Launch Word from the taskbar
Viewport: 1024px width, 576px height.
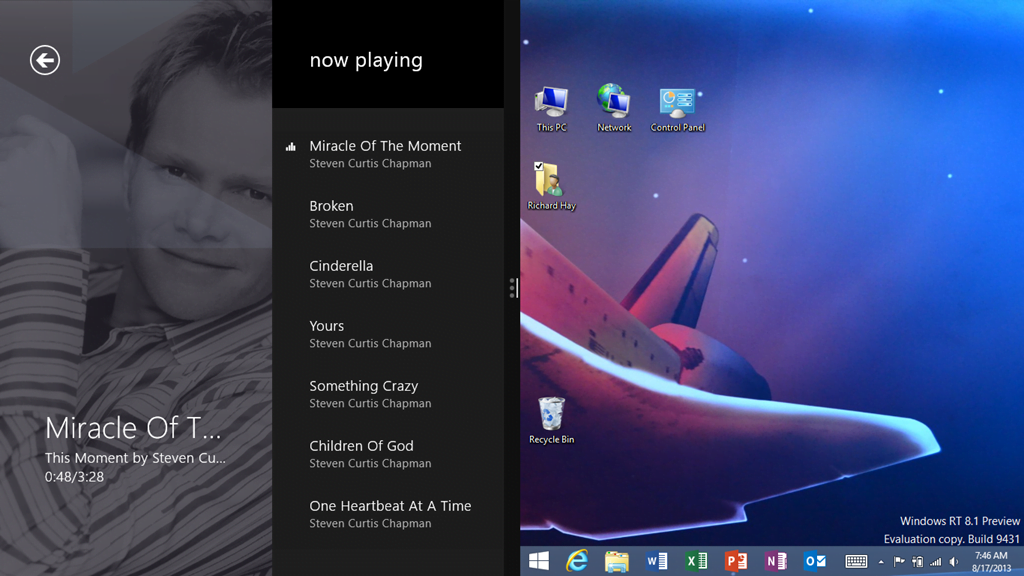click(x=657, y=561)
